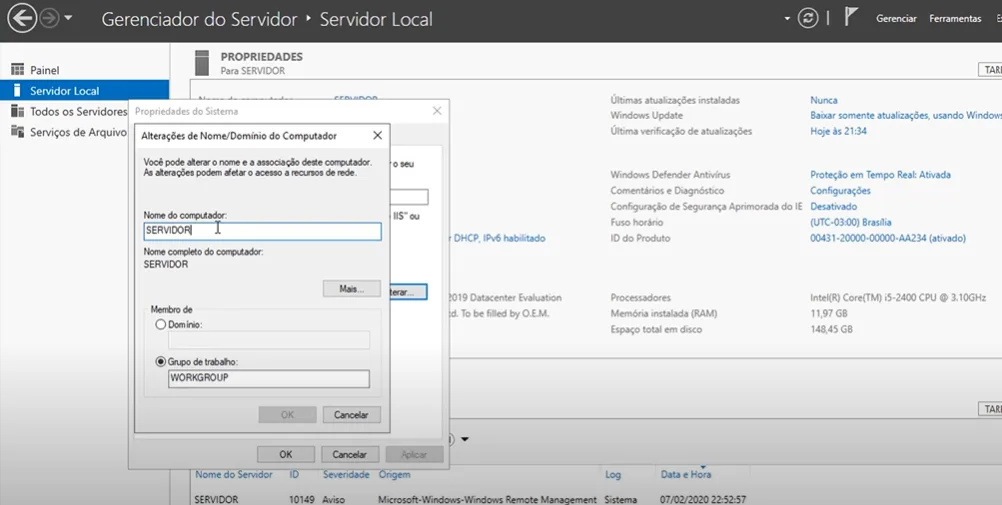Click the refresh icon in the header
1002x505 pixels.
click(808, 19)
